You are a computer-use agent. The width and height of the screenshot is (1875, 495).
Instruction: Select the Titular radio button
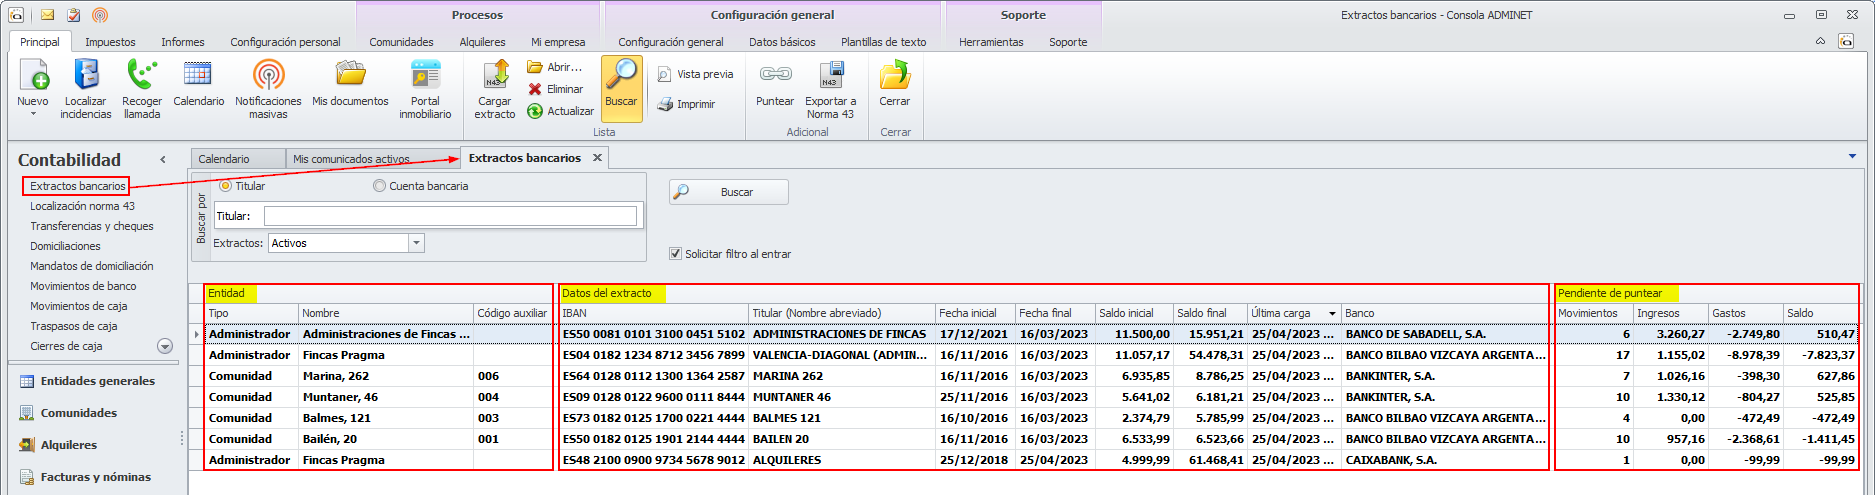click(x=225, y=186)
